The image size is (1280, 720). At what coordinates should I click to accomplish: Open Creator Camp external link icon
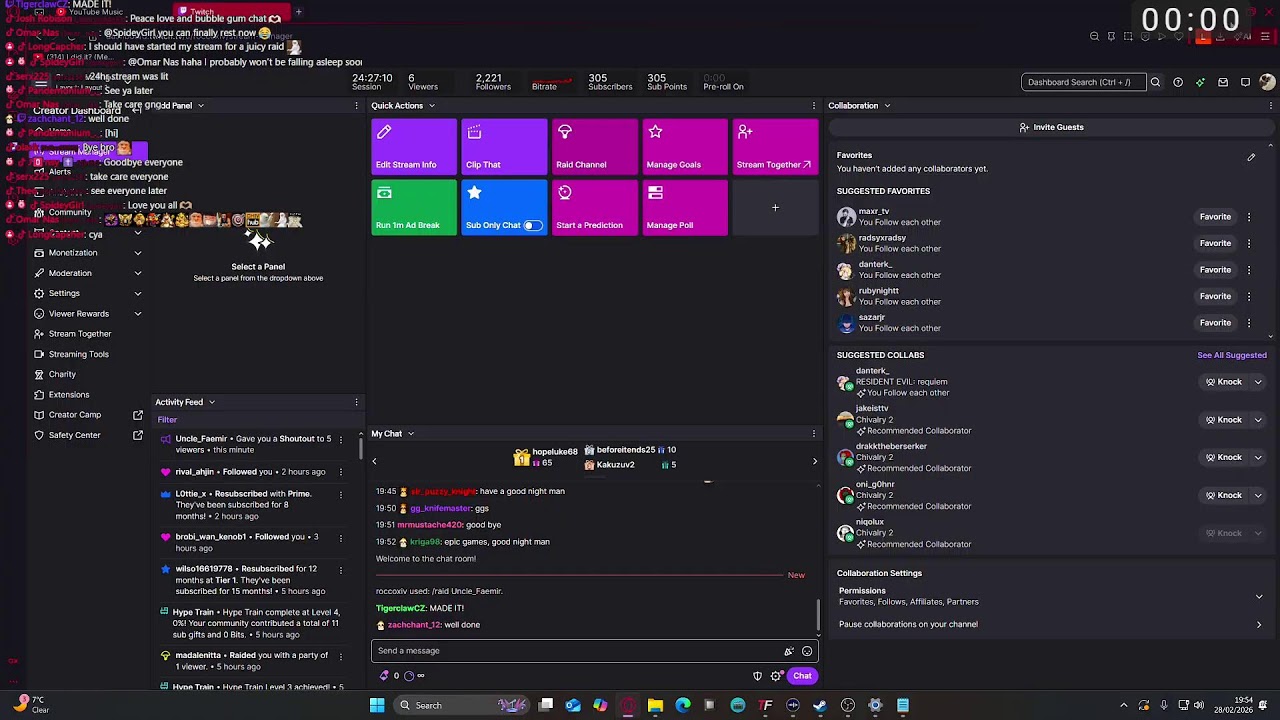click(138, 415)
